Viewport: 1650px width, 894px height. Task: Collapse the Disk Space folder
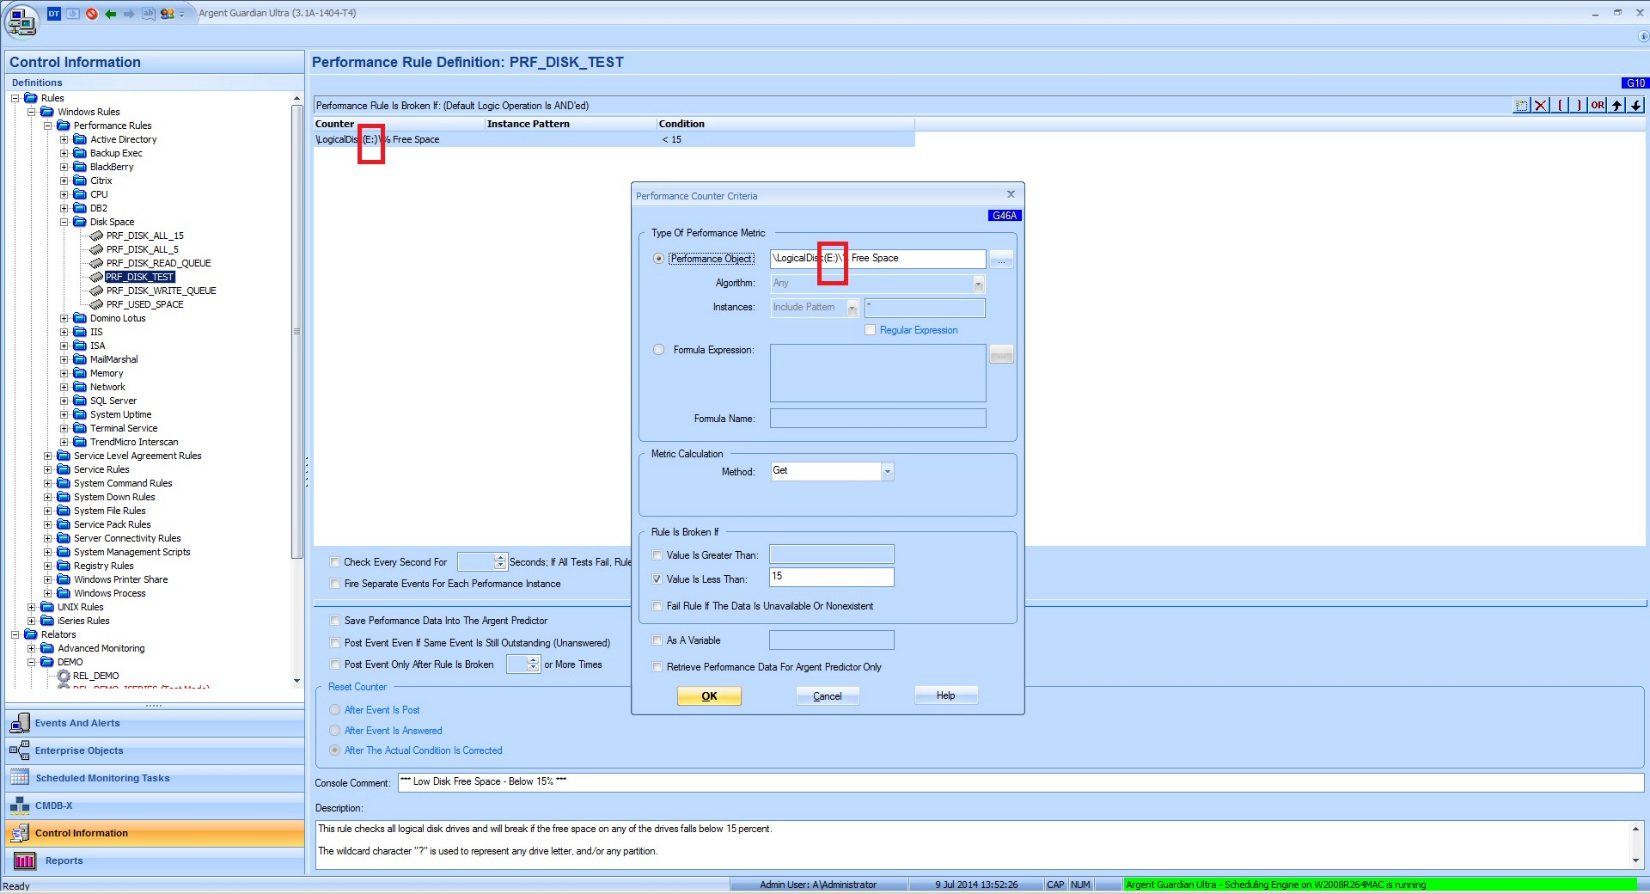(x=64, y=222)
